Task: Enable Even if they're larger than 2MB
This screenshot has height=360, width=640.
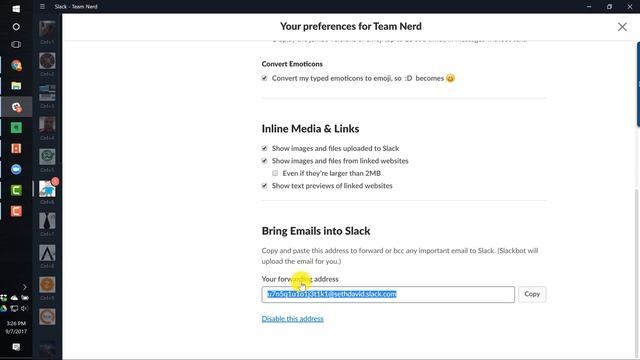Action: pyautogui.click(x=275, y=173)
